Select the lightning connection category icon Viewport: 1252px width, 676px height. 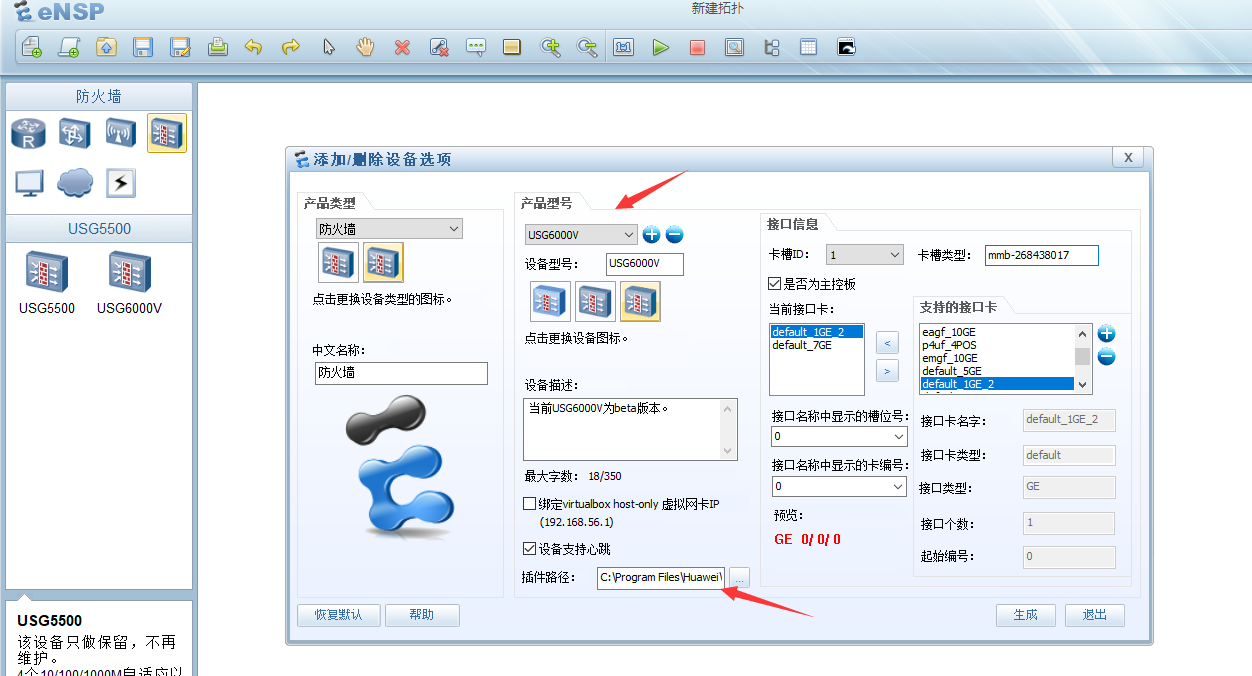click(120, 182)
